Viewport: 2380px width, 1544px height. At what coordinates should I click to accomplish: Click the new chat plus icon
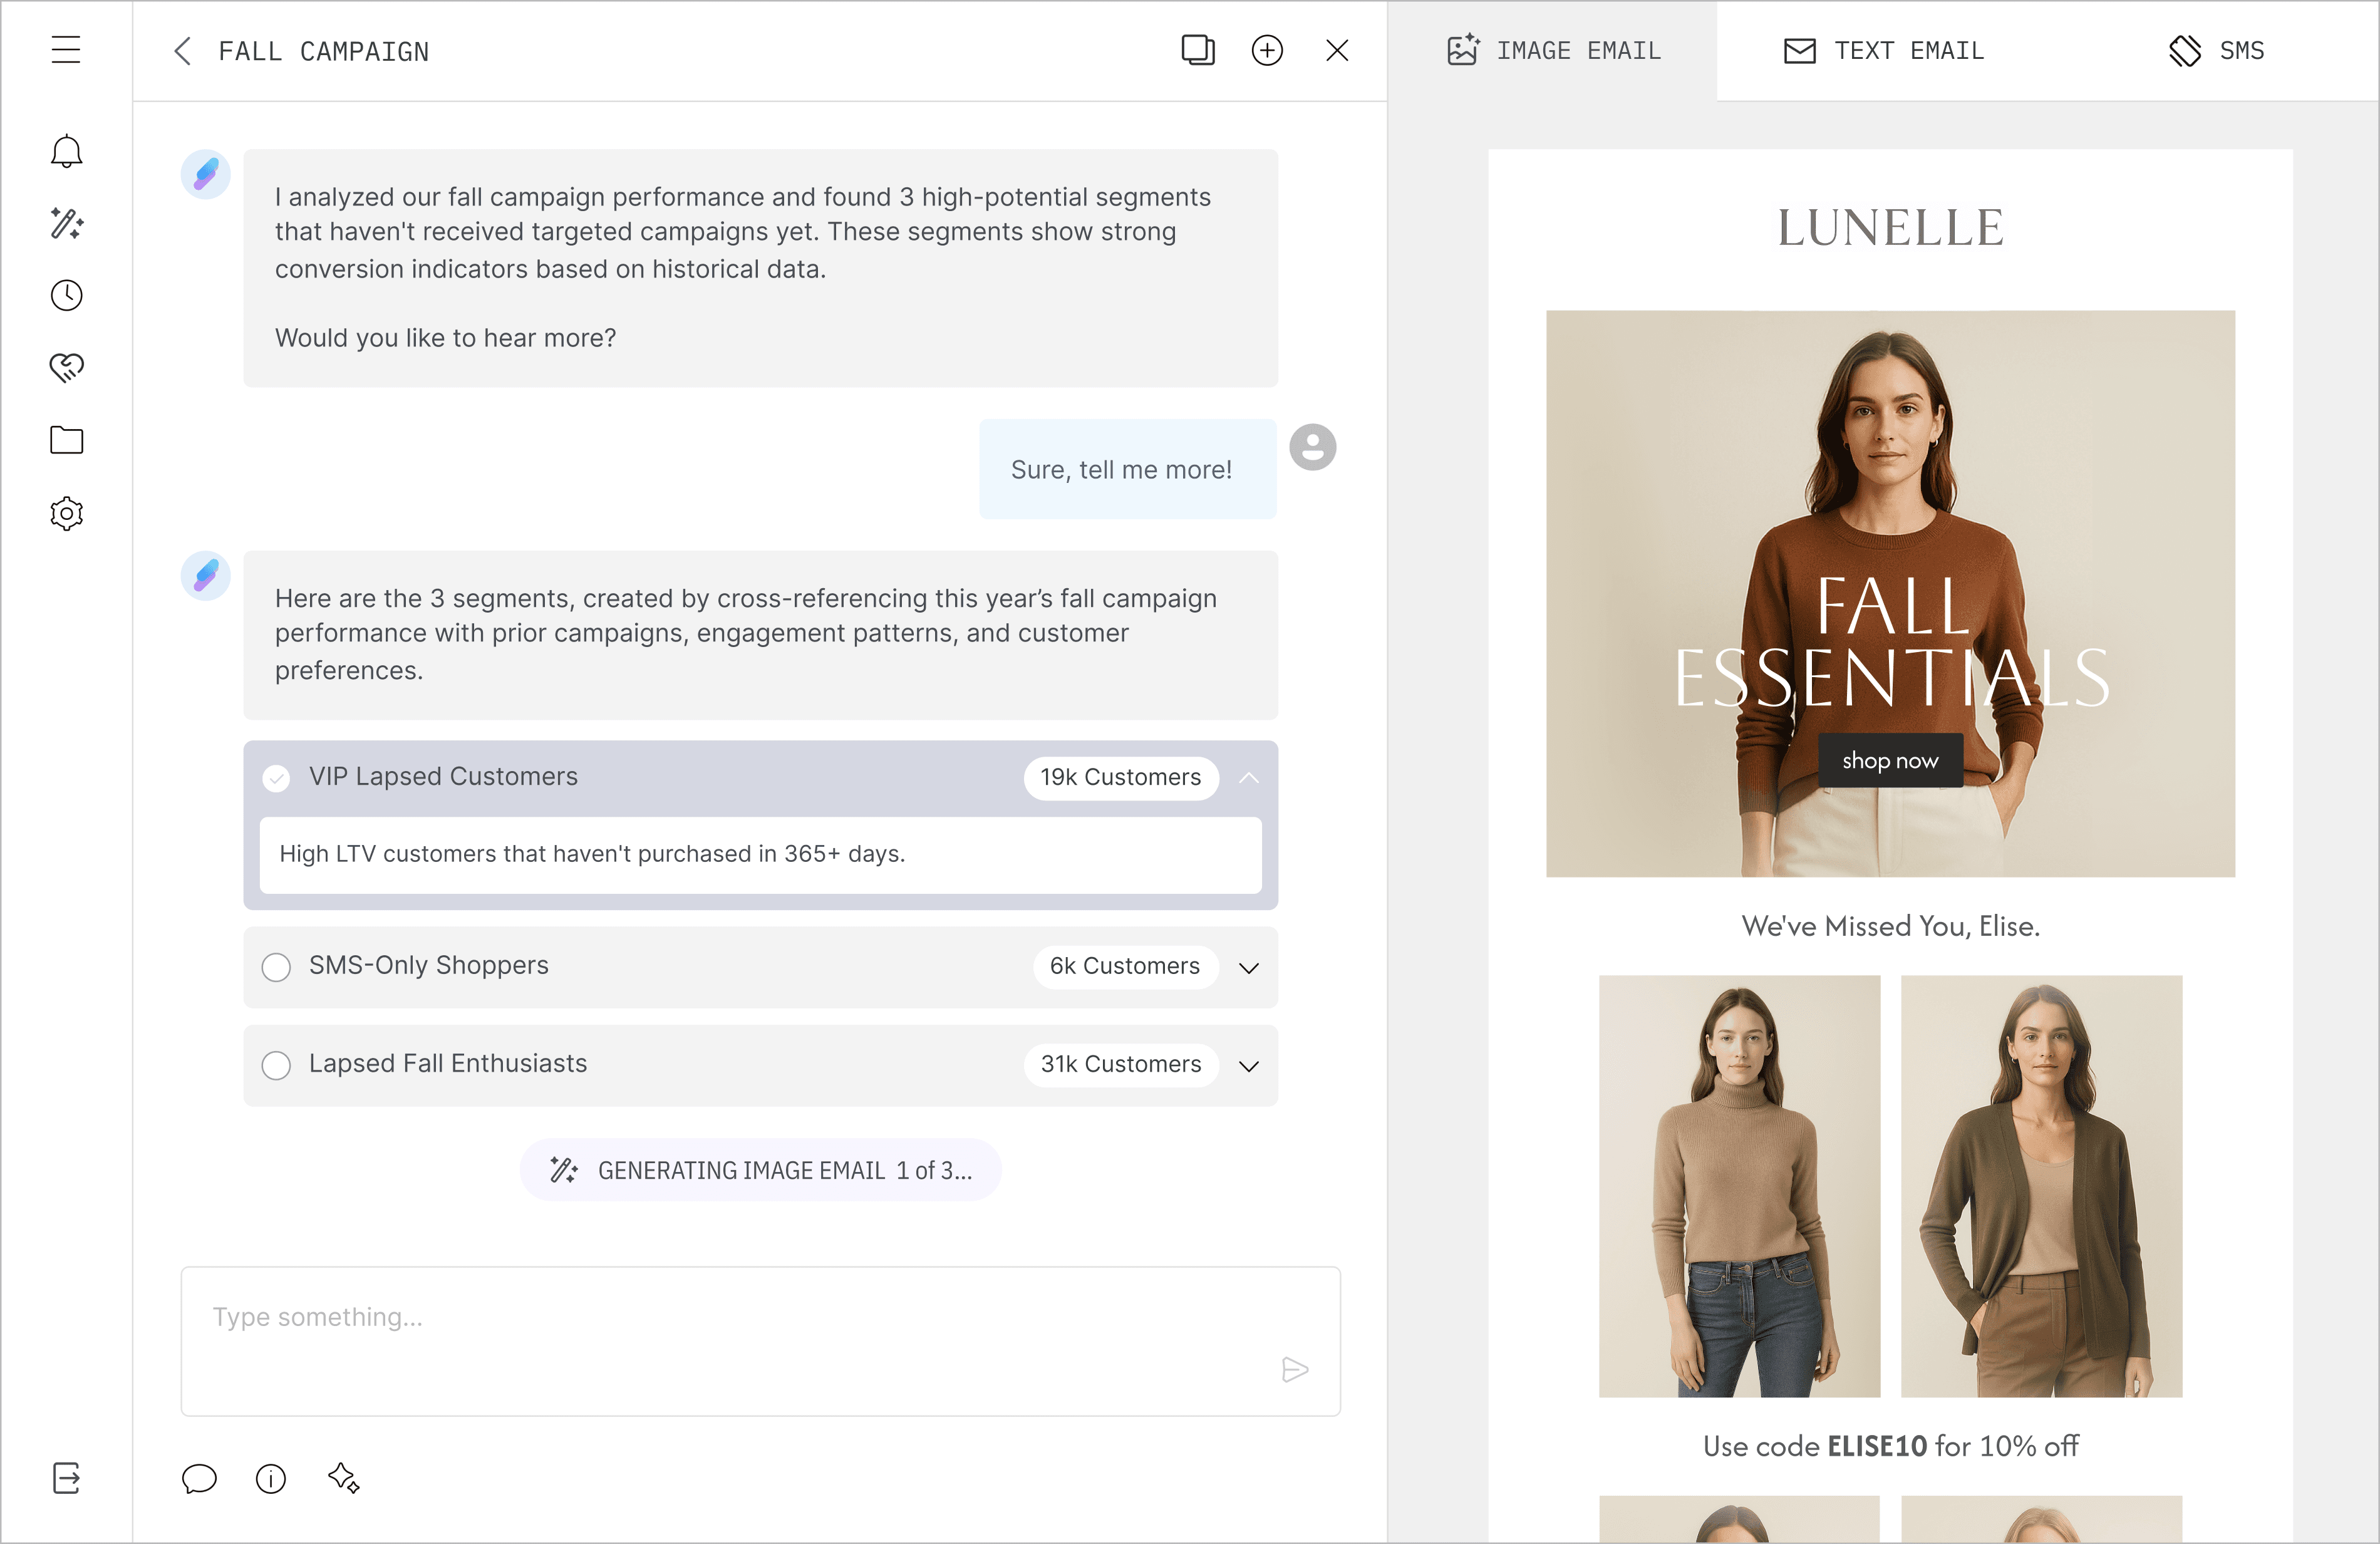[1266, 50]
